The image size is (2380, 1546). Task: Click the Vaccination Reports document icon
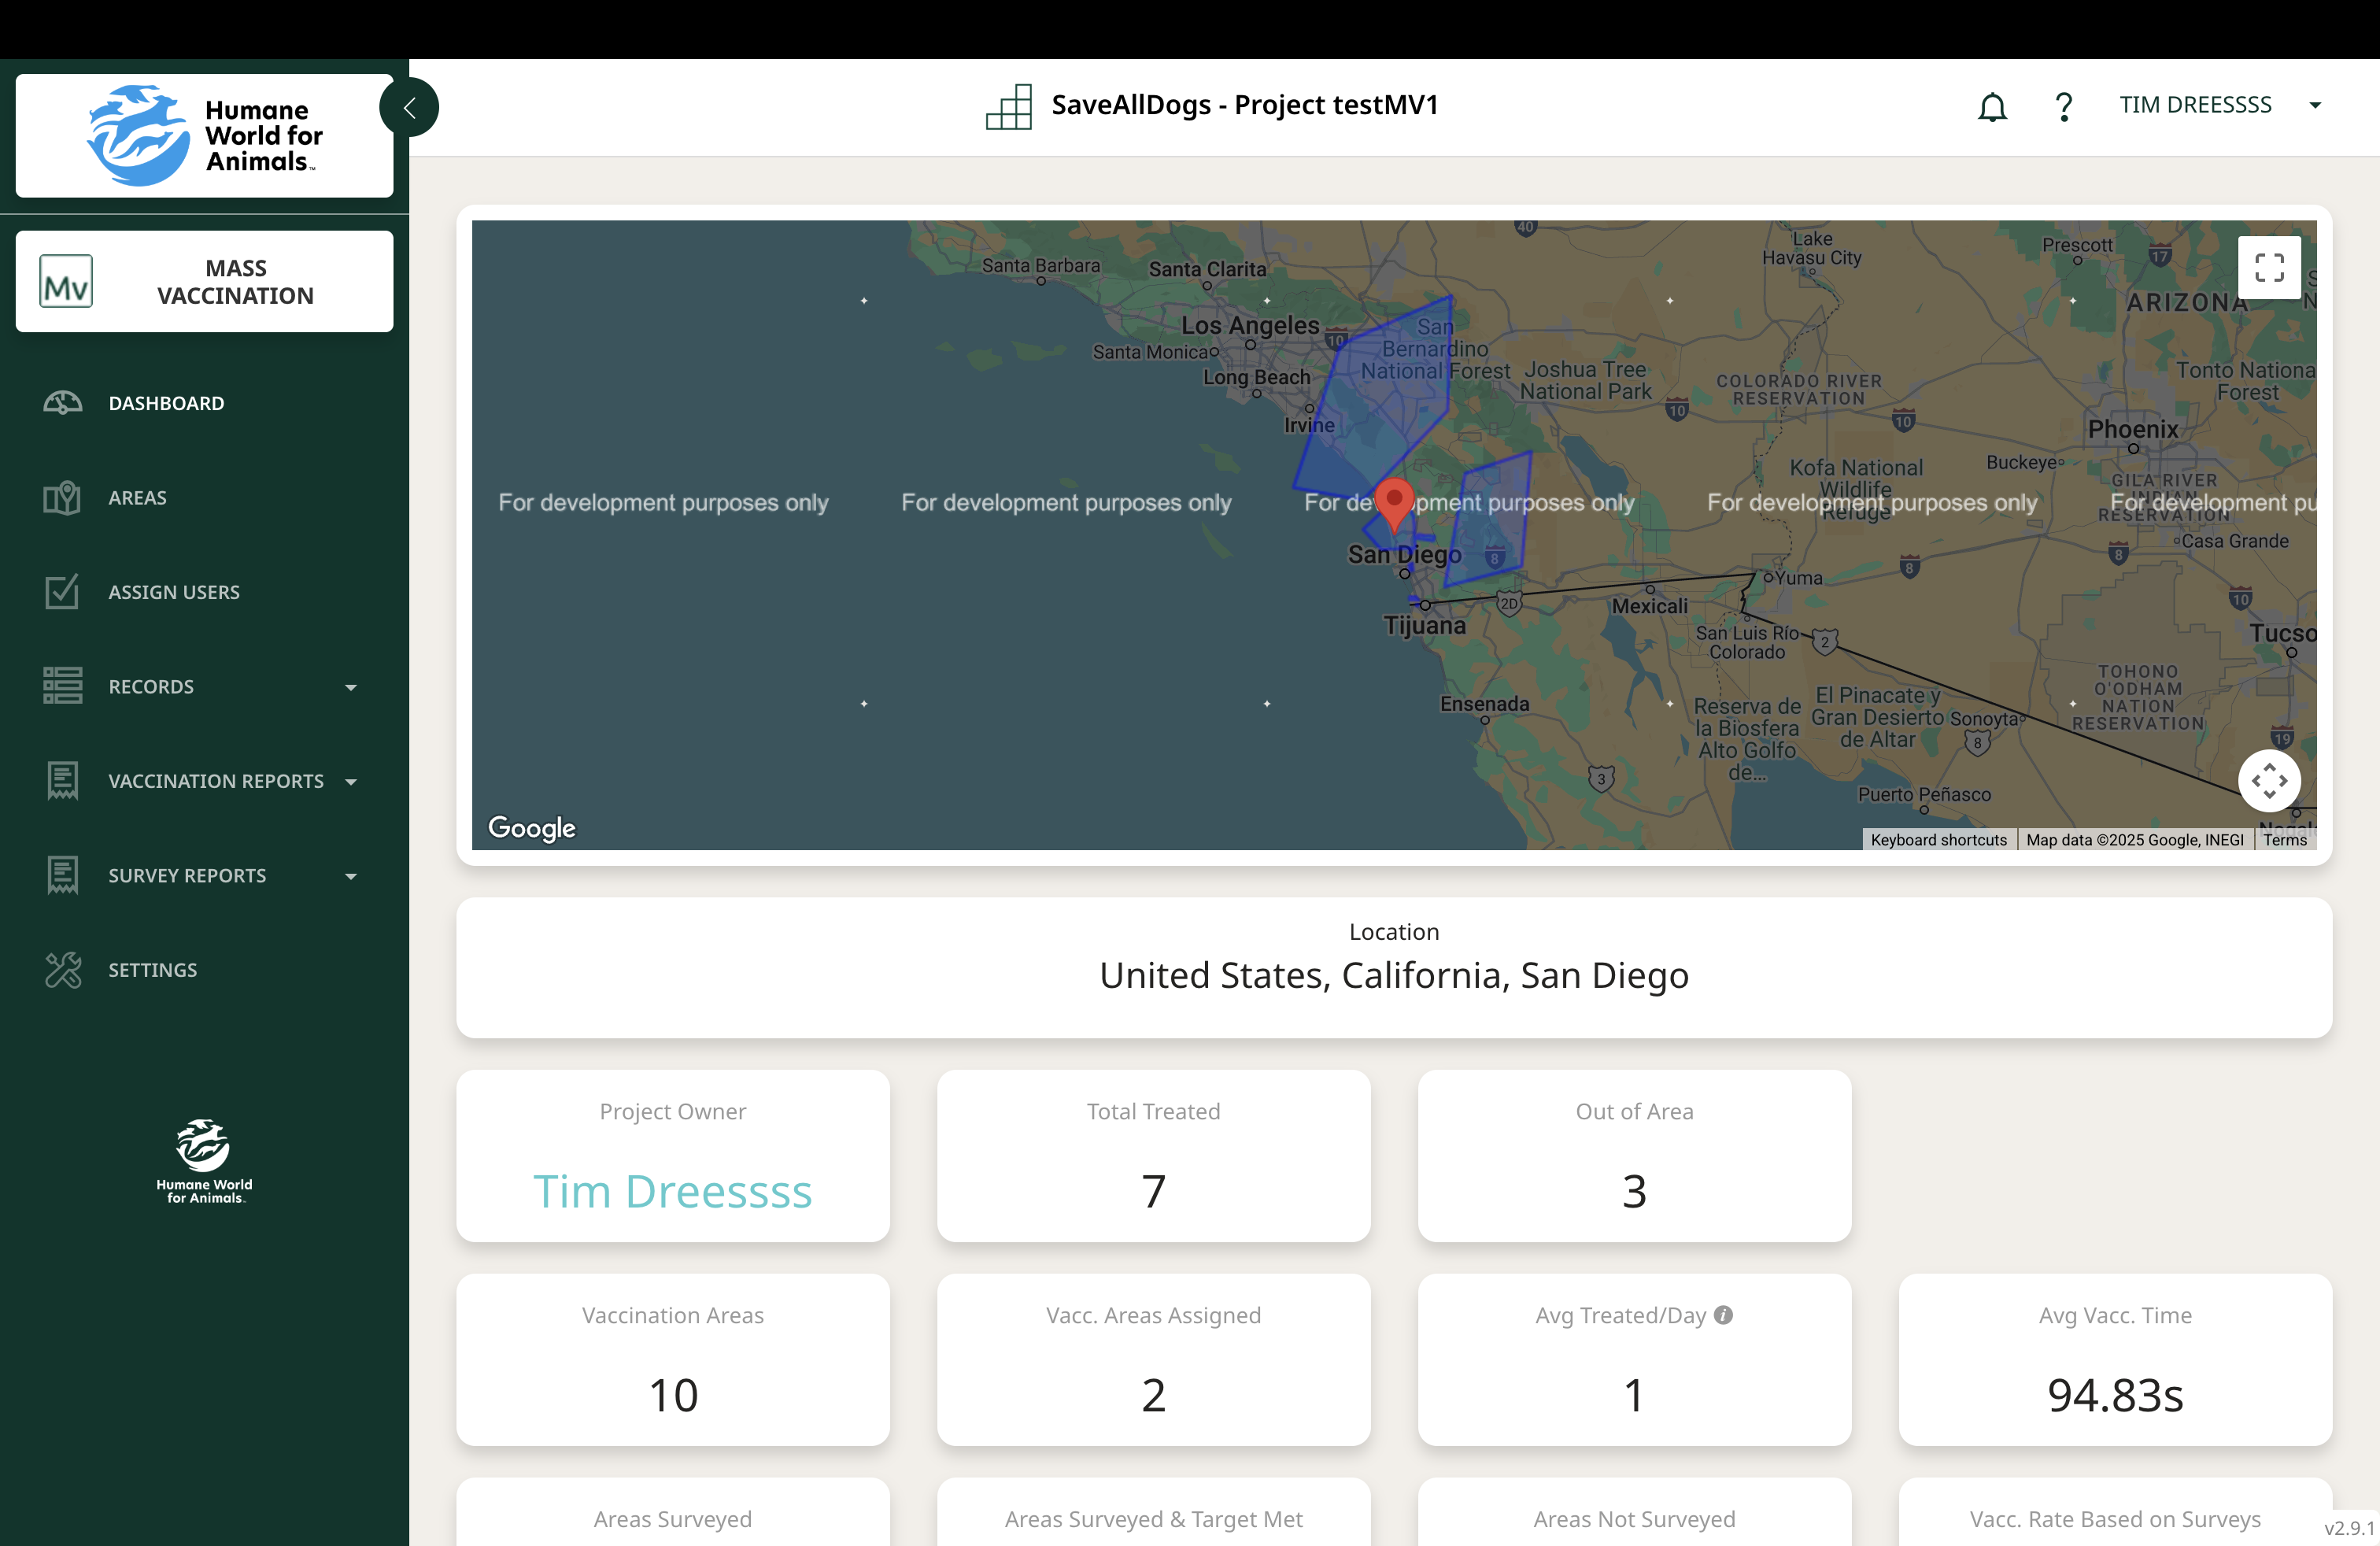62,781
